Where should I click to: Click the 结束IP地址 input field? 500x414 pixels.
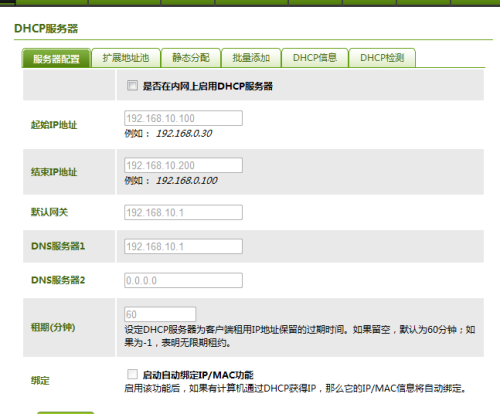pos(183,165)
